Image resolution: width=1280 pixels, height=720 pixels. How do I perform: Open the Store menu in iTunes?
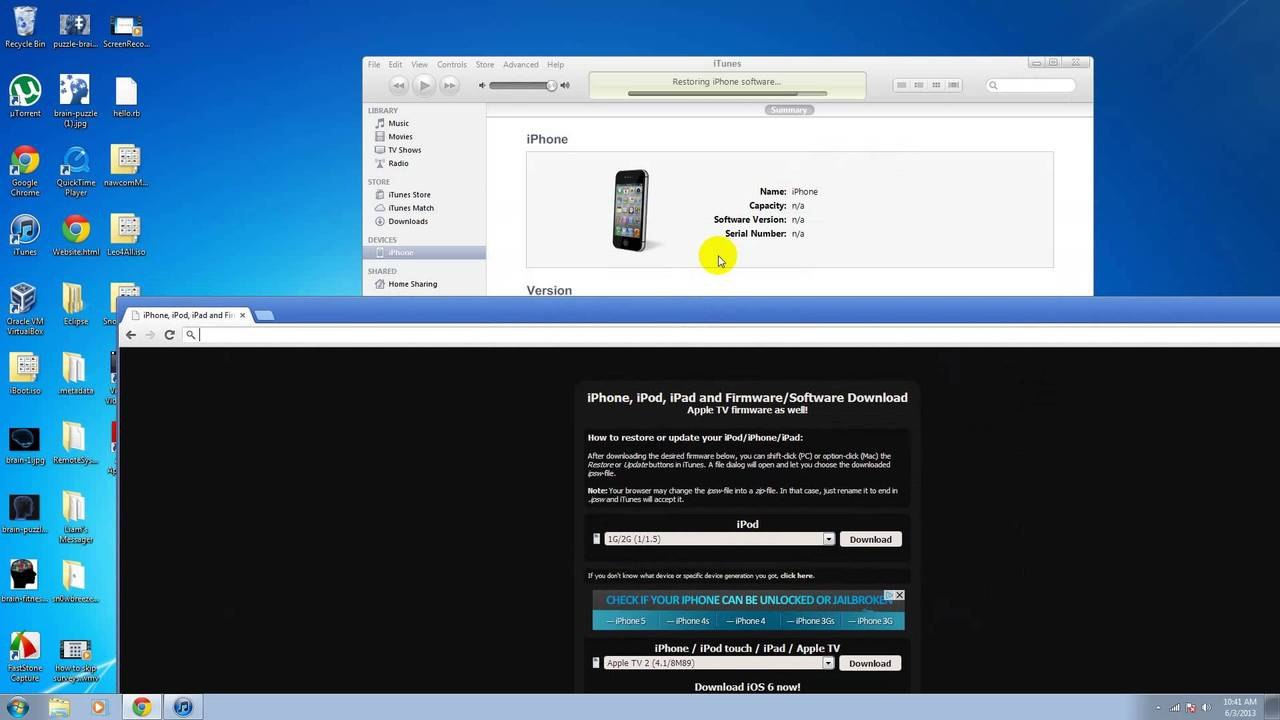[485, 65]
